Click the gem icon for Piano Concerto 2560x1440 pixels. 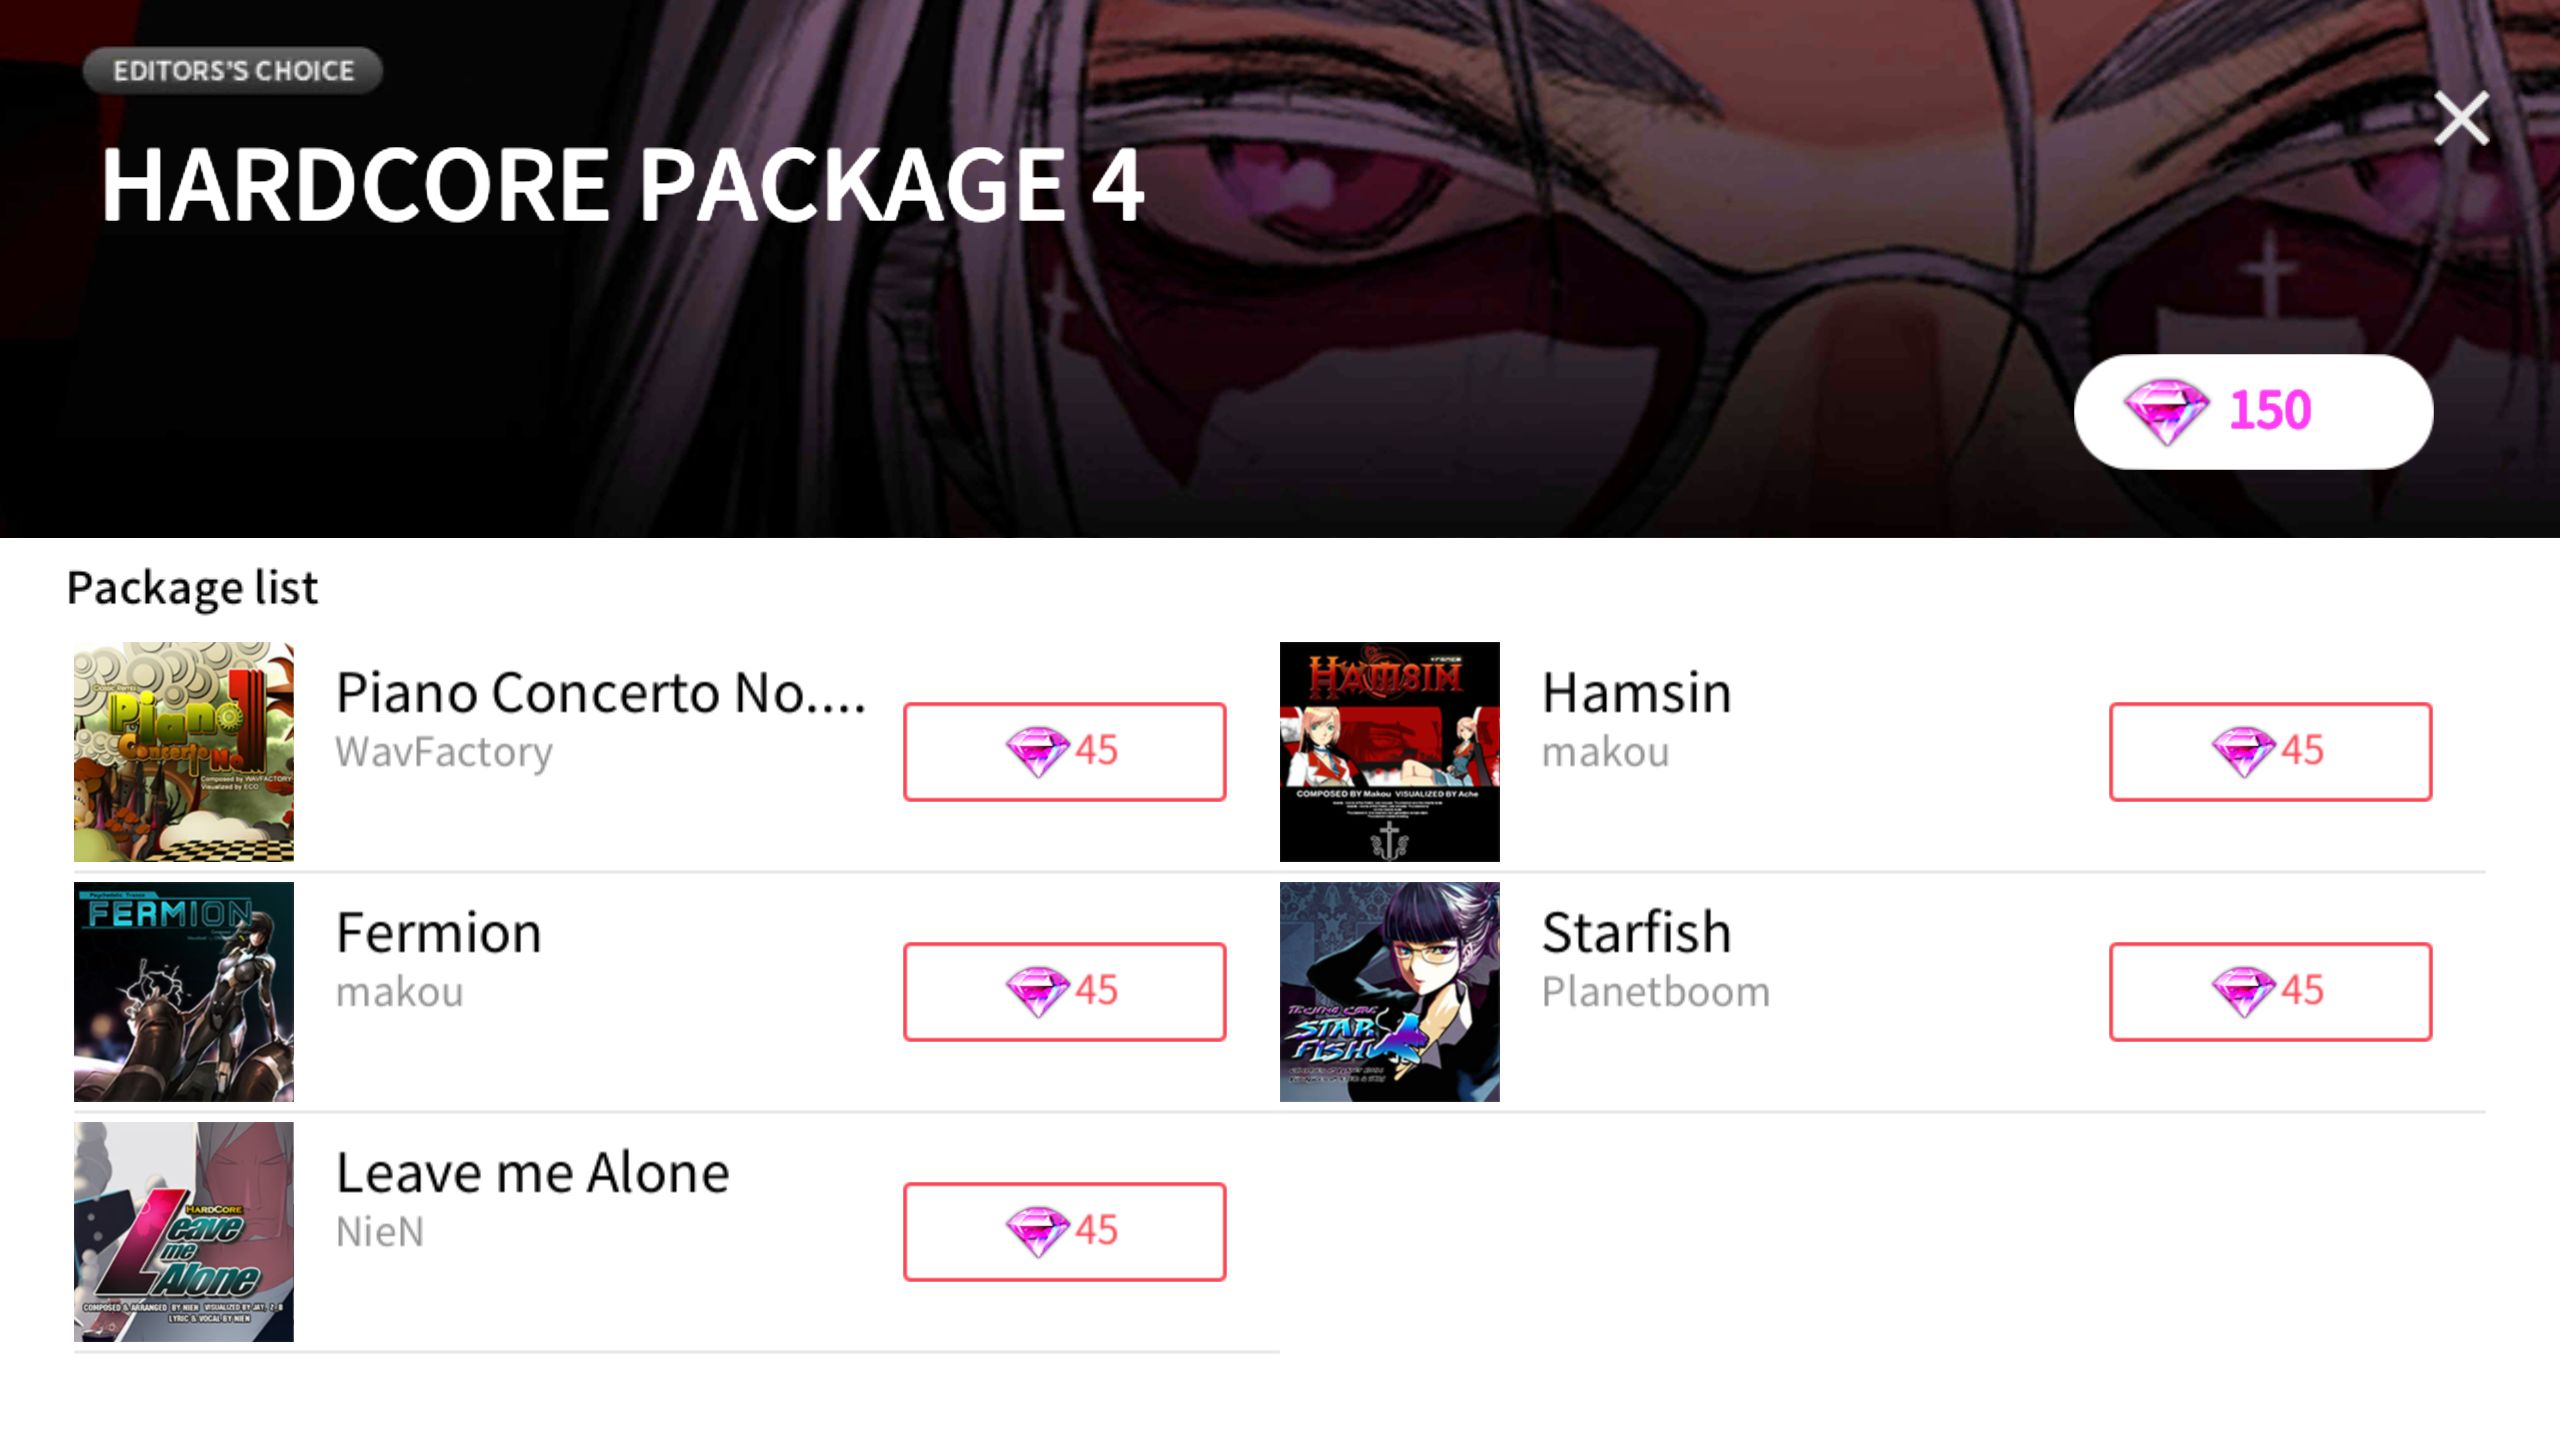tap(1038, 752)
